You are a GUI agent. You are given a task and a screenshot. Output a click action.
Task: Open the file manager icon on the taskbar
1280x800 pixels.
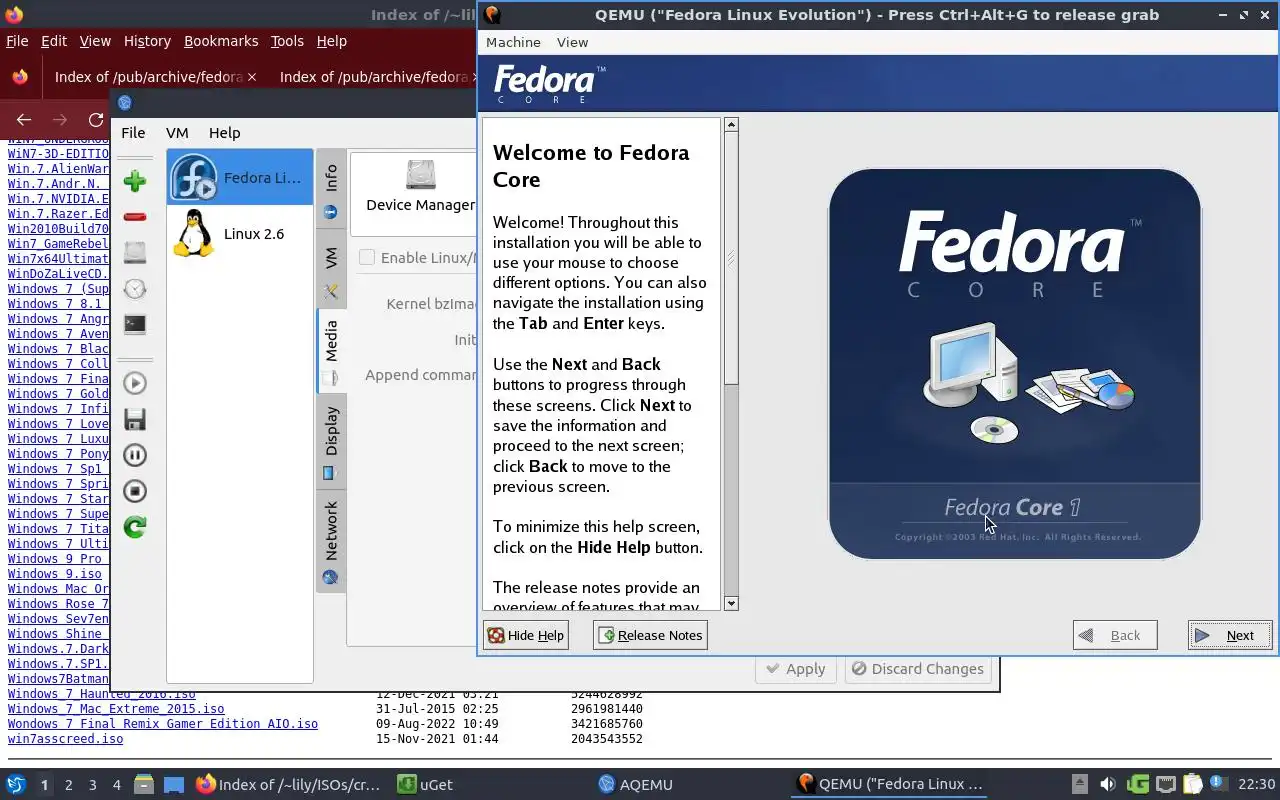[x=143, y=785]
